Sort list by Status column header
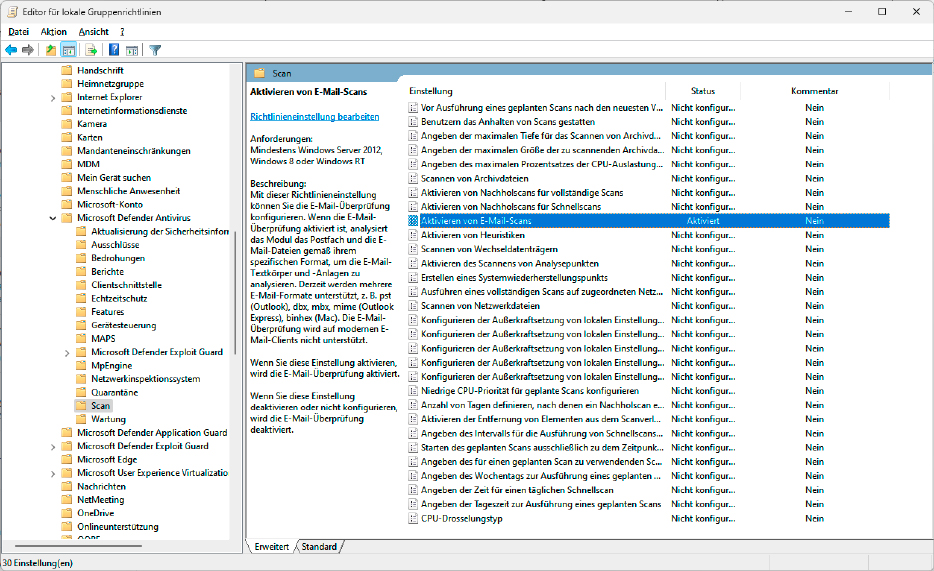 pyautogui.click(x=702, y=91)
